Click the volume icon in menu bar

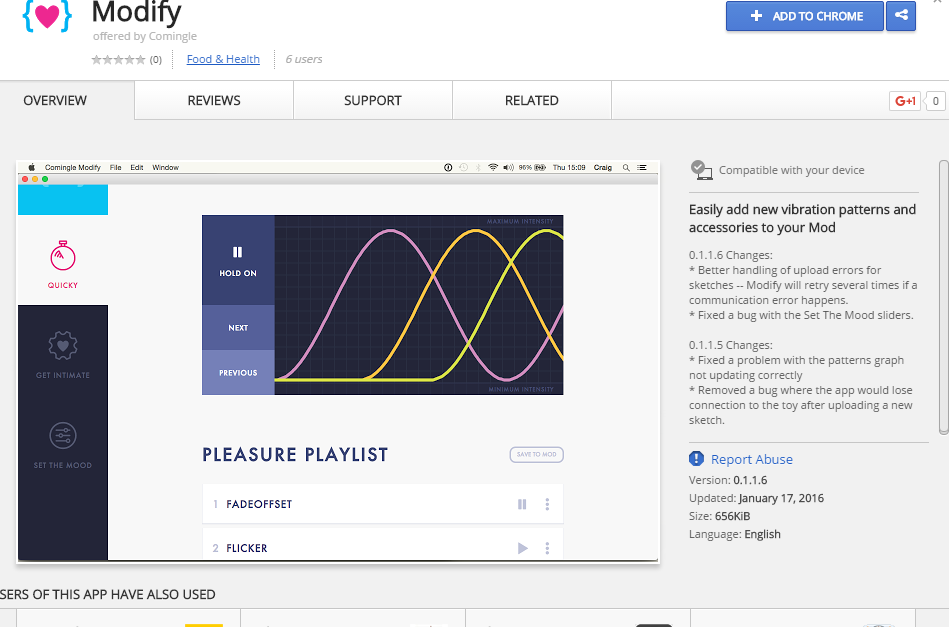pos(508,168)
